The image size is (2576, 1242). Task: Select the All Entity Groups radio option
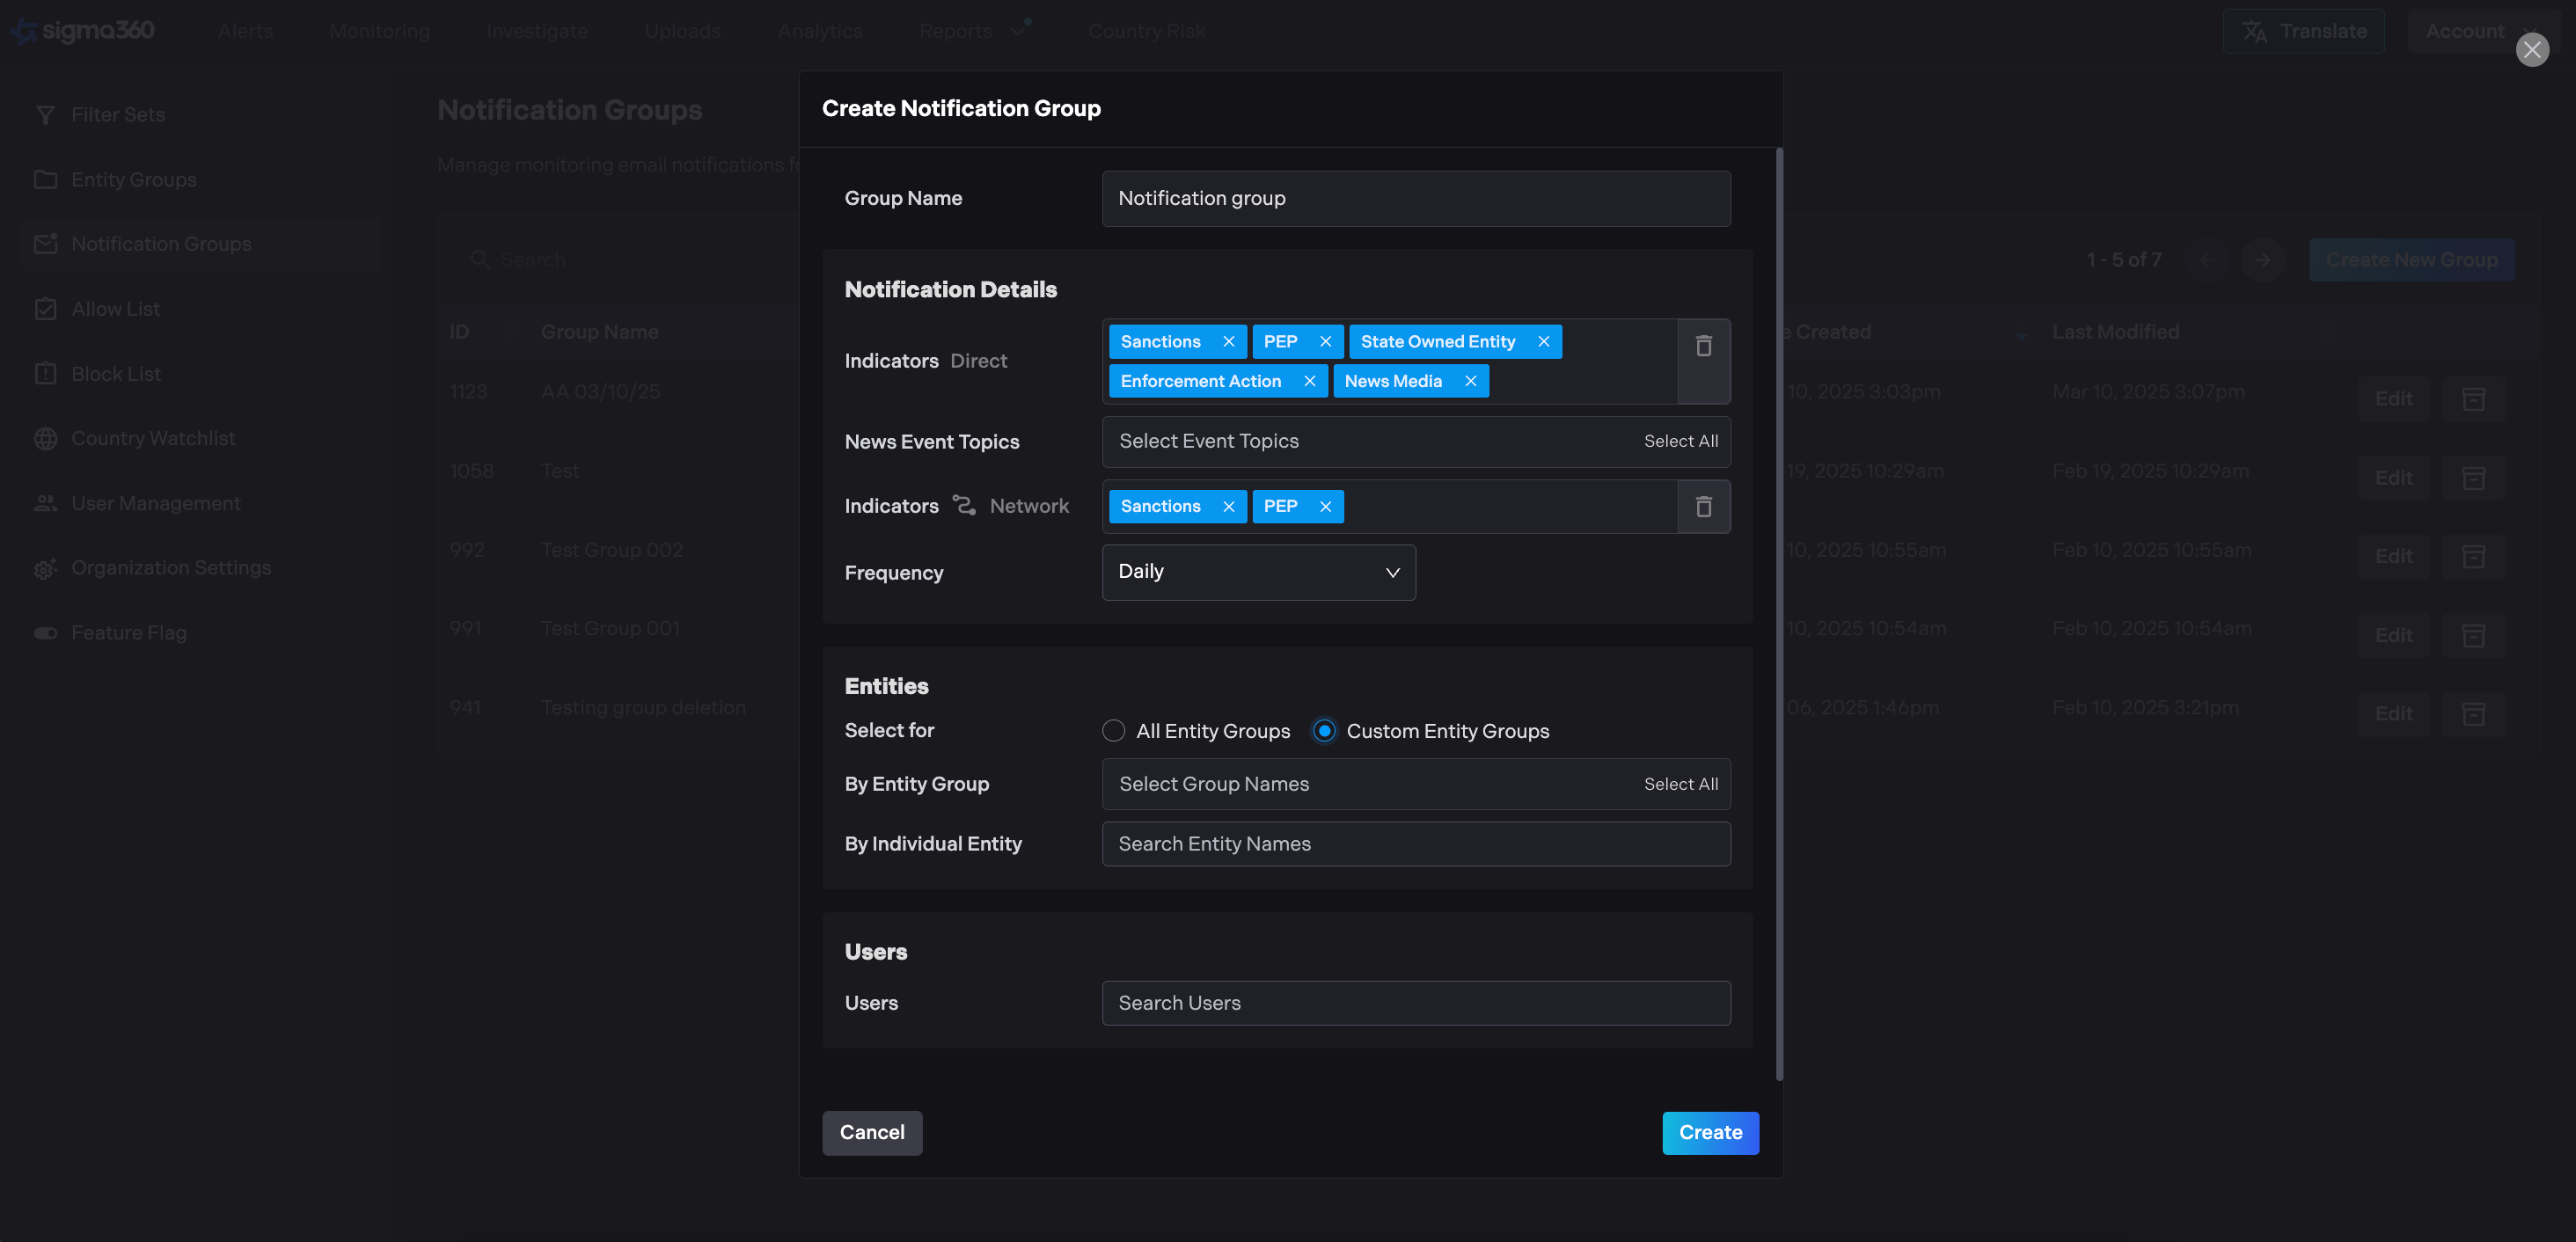1113,731
